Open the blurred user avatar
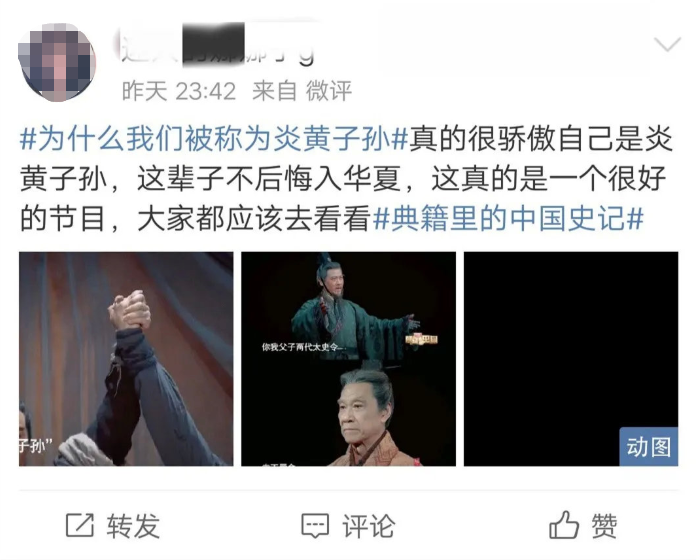The width and height of the screenshot is (697, 560). point(56,62)
